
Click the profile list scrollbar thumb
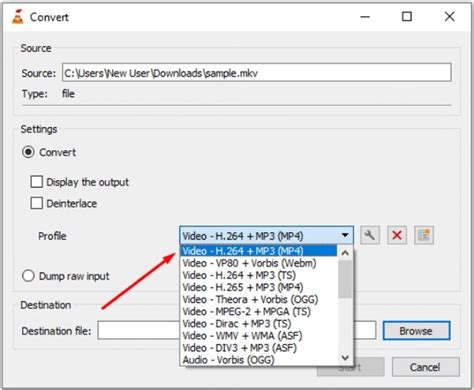pos(345,279)
